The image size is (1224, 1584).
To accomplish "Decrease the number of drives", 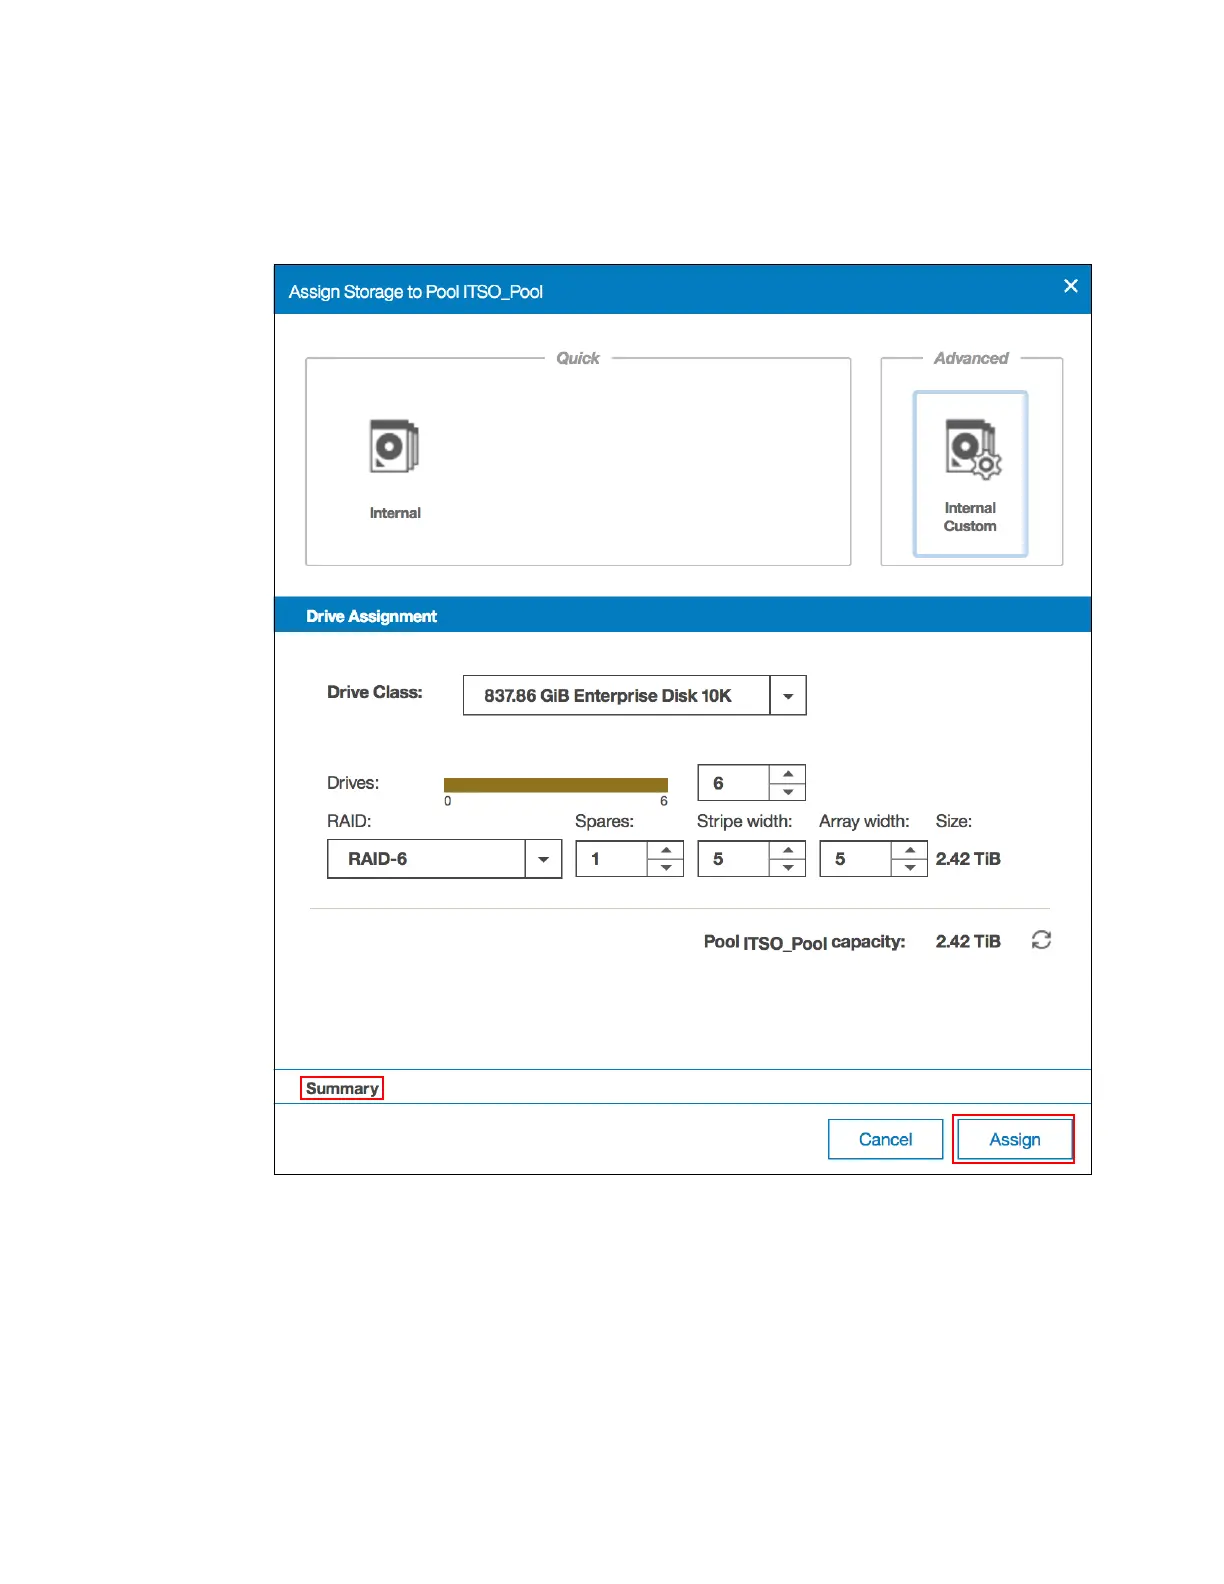I will 788,792.
